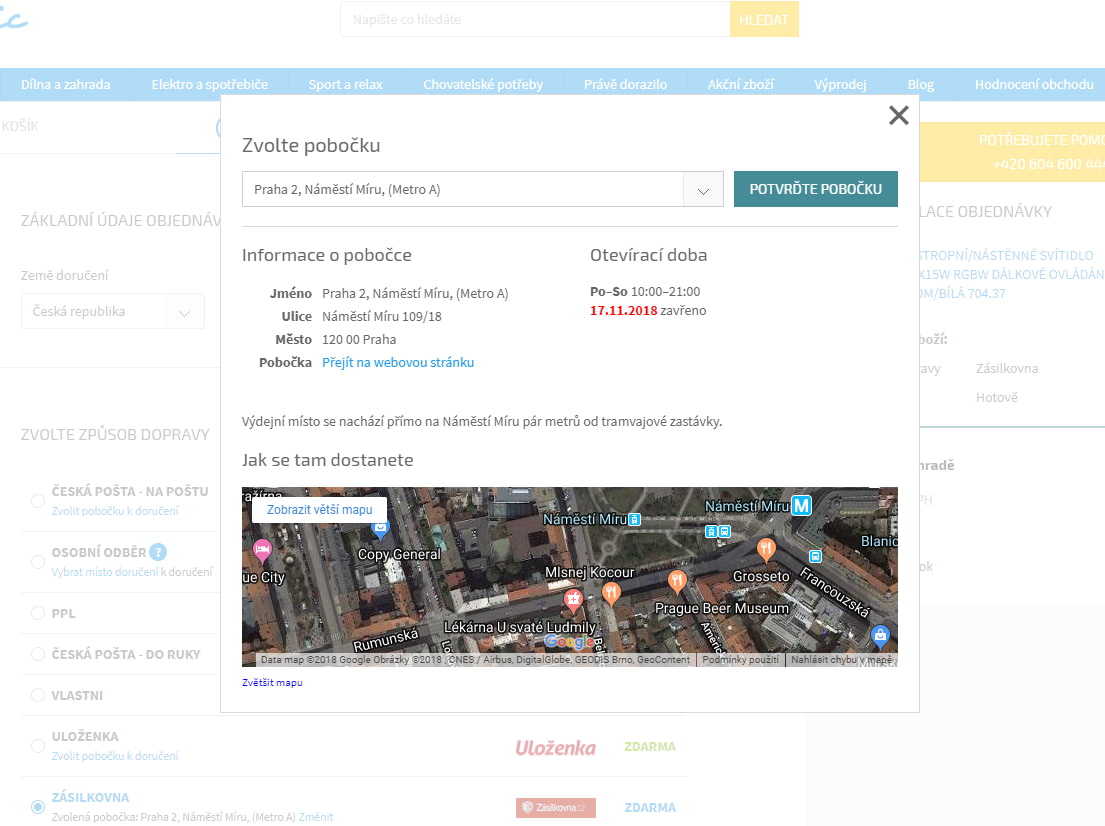
Task: Click the Uloženka logo
Action: (555, 748)
